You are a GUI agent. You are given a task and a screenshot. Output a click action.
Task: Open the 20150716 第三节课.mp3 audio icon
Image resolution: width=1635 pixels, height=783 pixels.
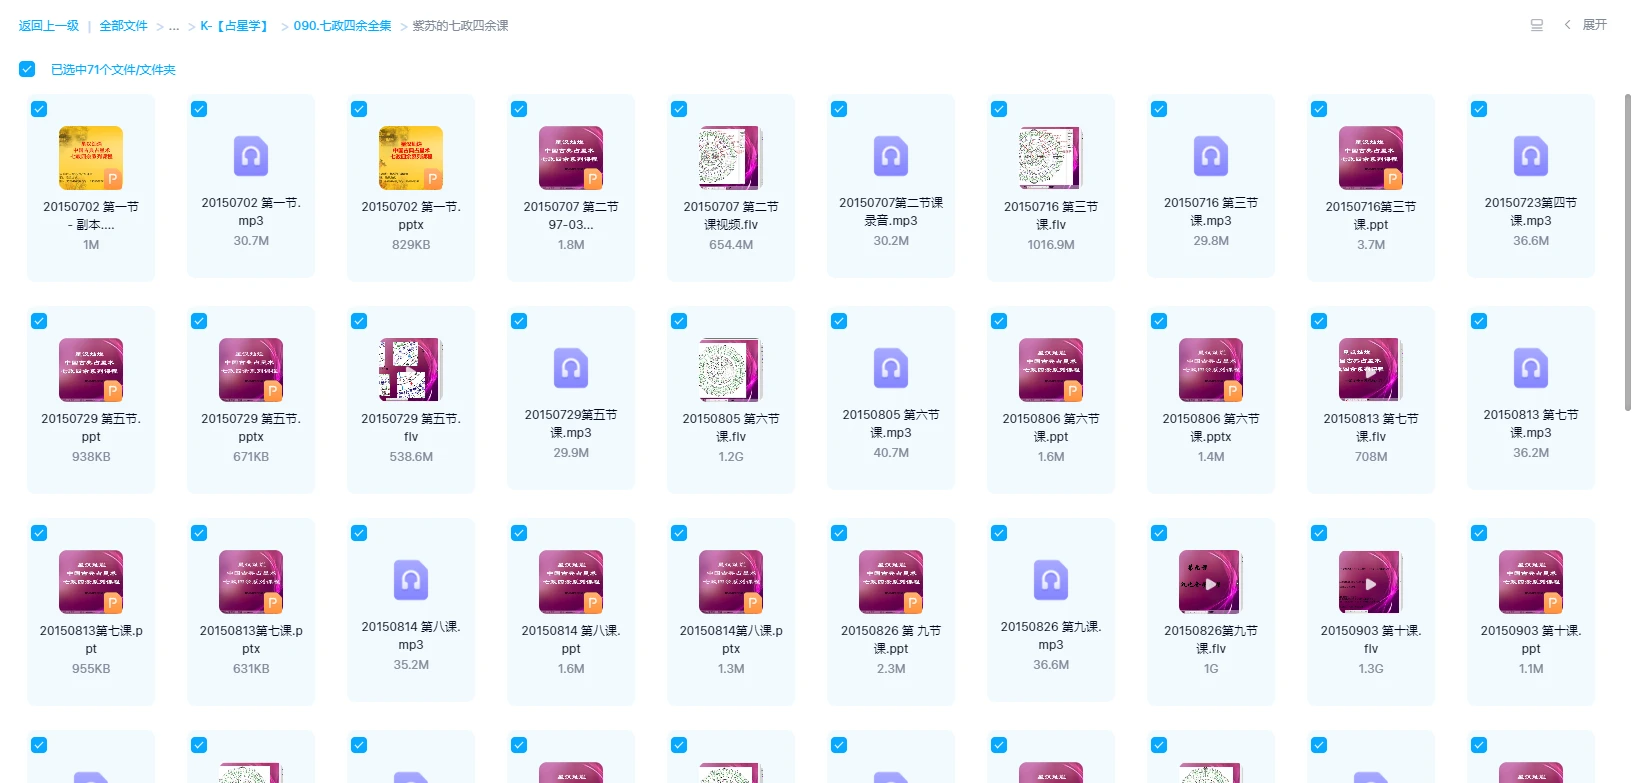(x=1211, y=156)
